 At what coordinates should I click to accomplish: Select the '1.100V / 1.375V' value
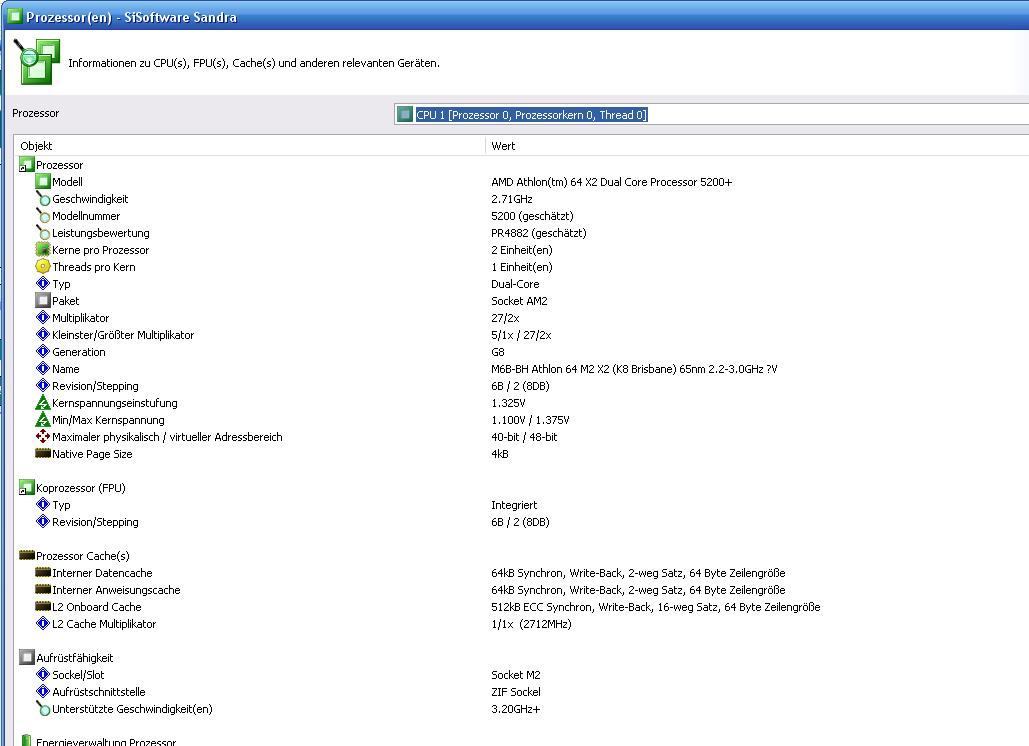click(x=530, y=421)
